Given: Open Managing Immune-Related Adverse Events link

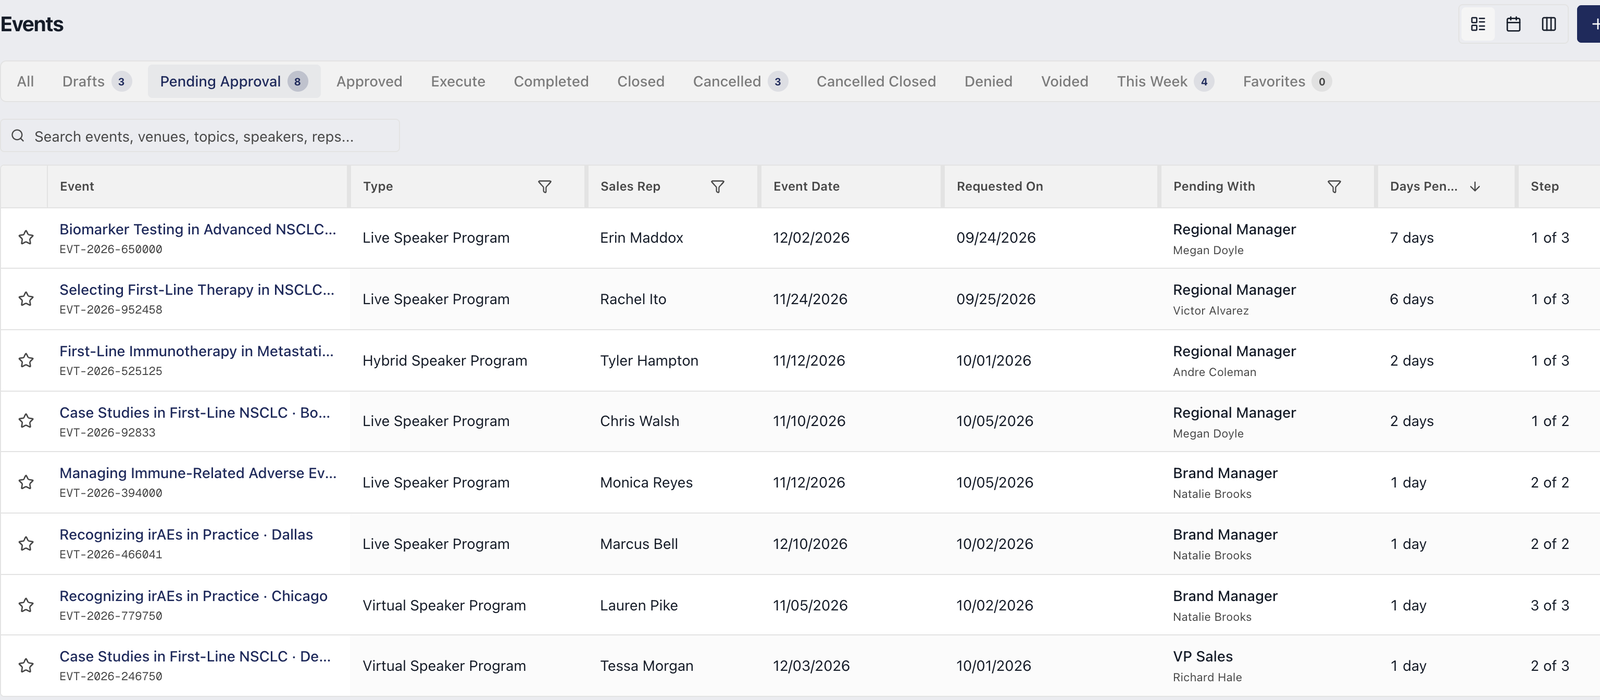Looking at the screenshot, I should (198, 473).
